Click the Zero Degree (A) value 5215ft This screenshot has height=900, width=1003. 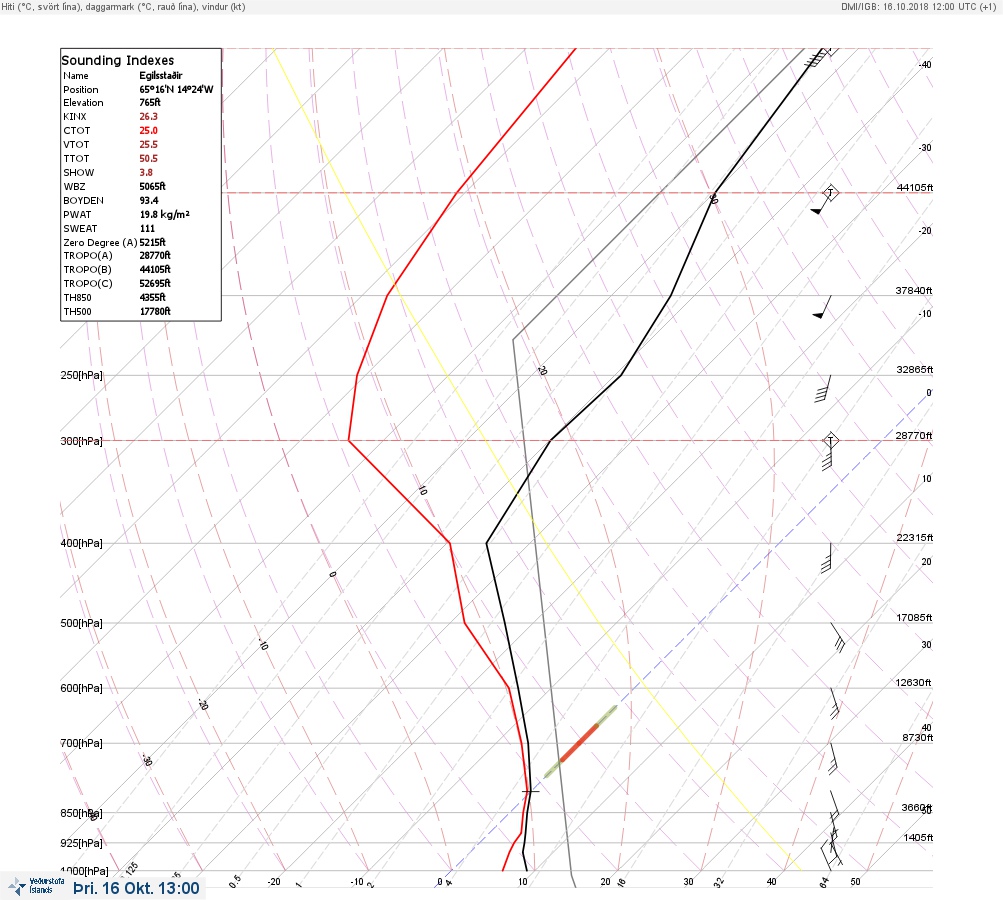pos(152,242)
